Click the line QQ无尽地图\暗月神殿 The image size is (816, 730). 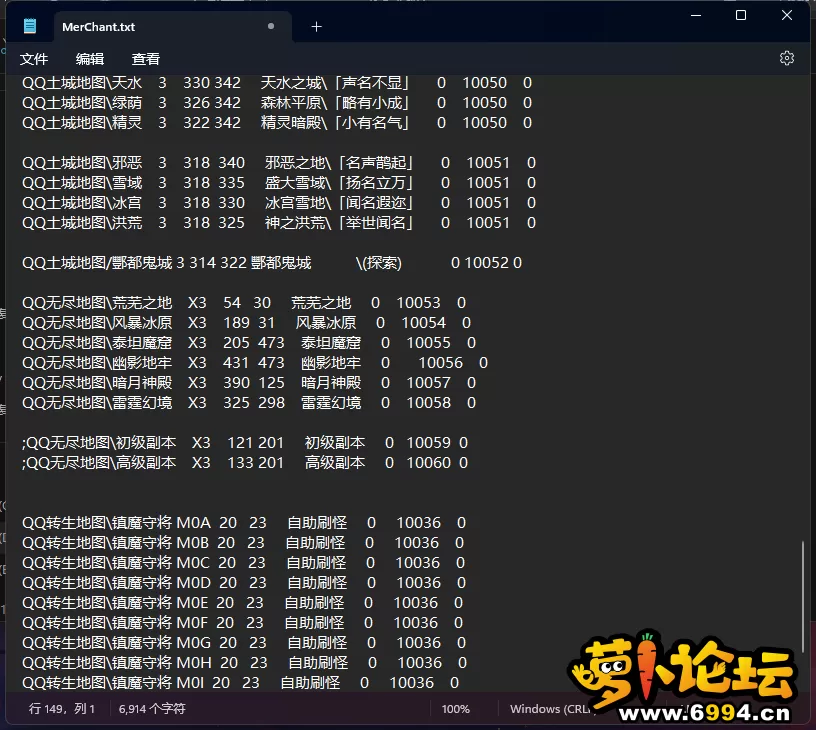[249, 383]
